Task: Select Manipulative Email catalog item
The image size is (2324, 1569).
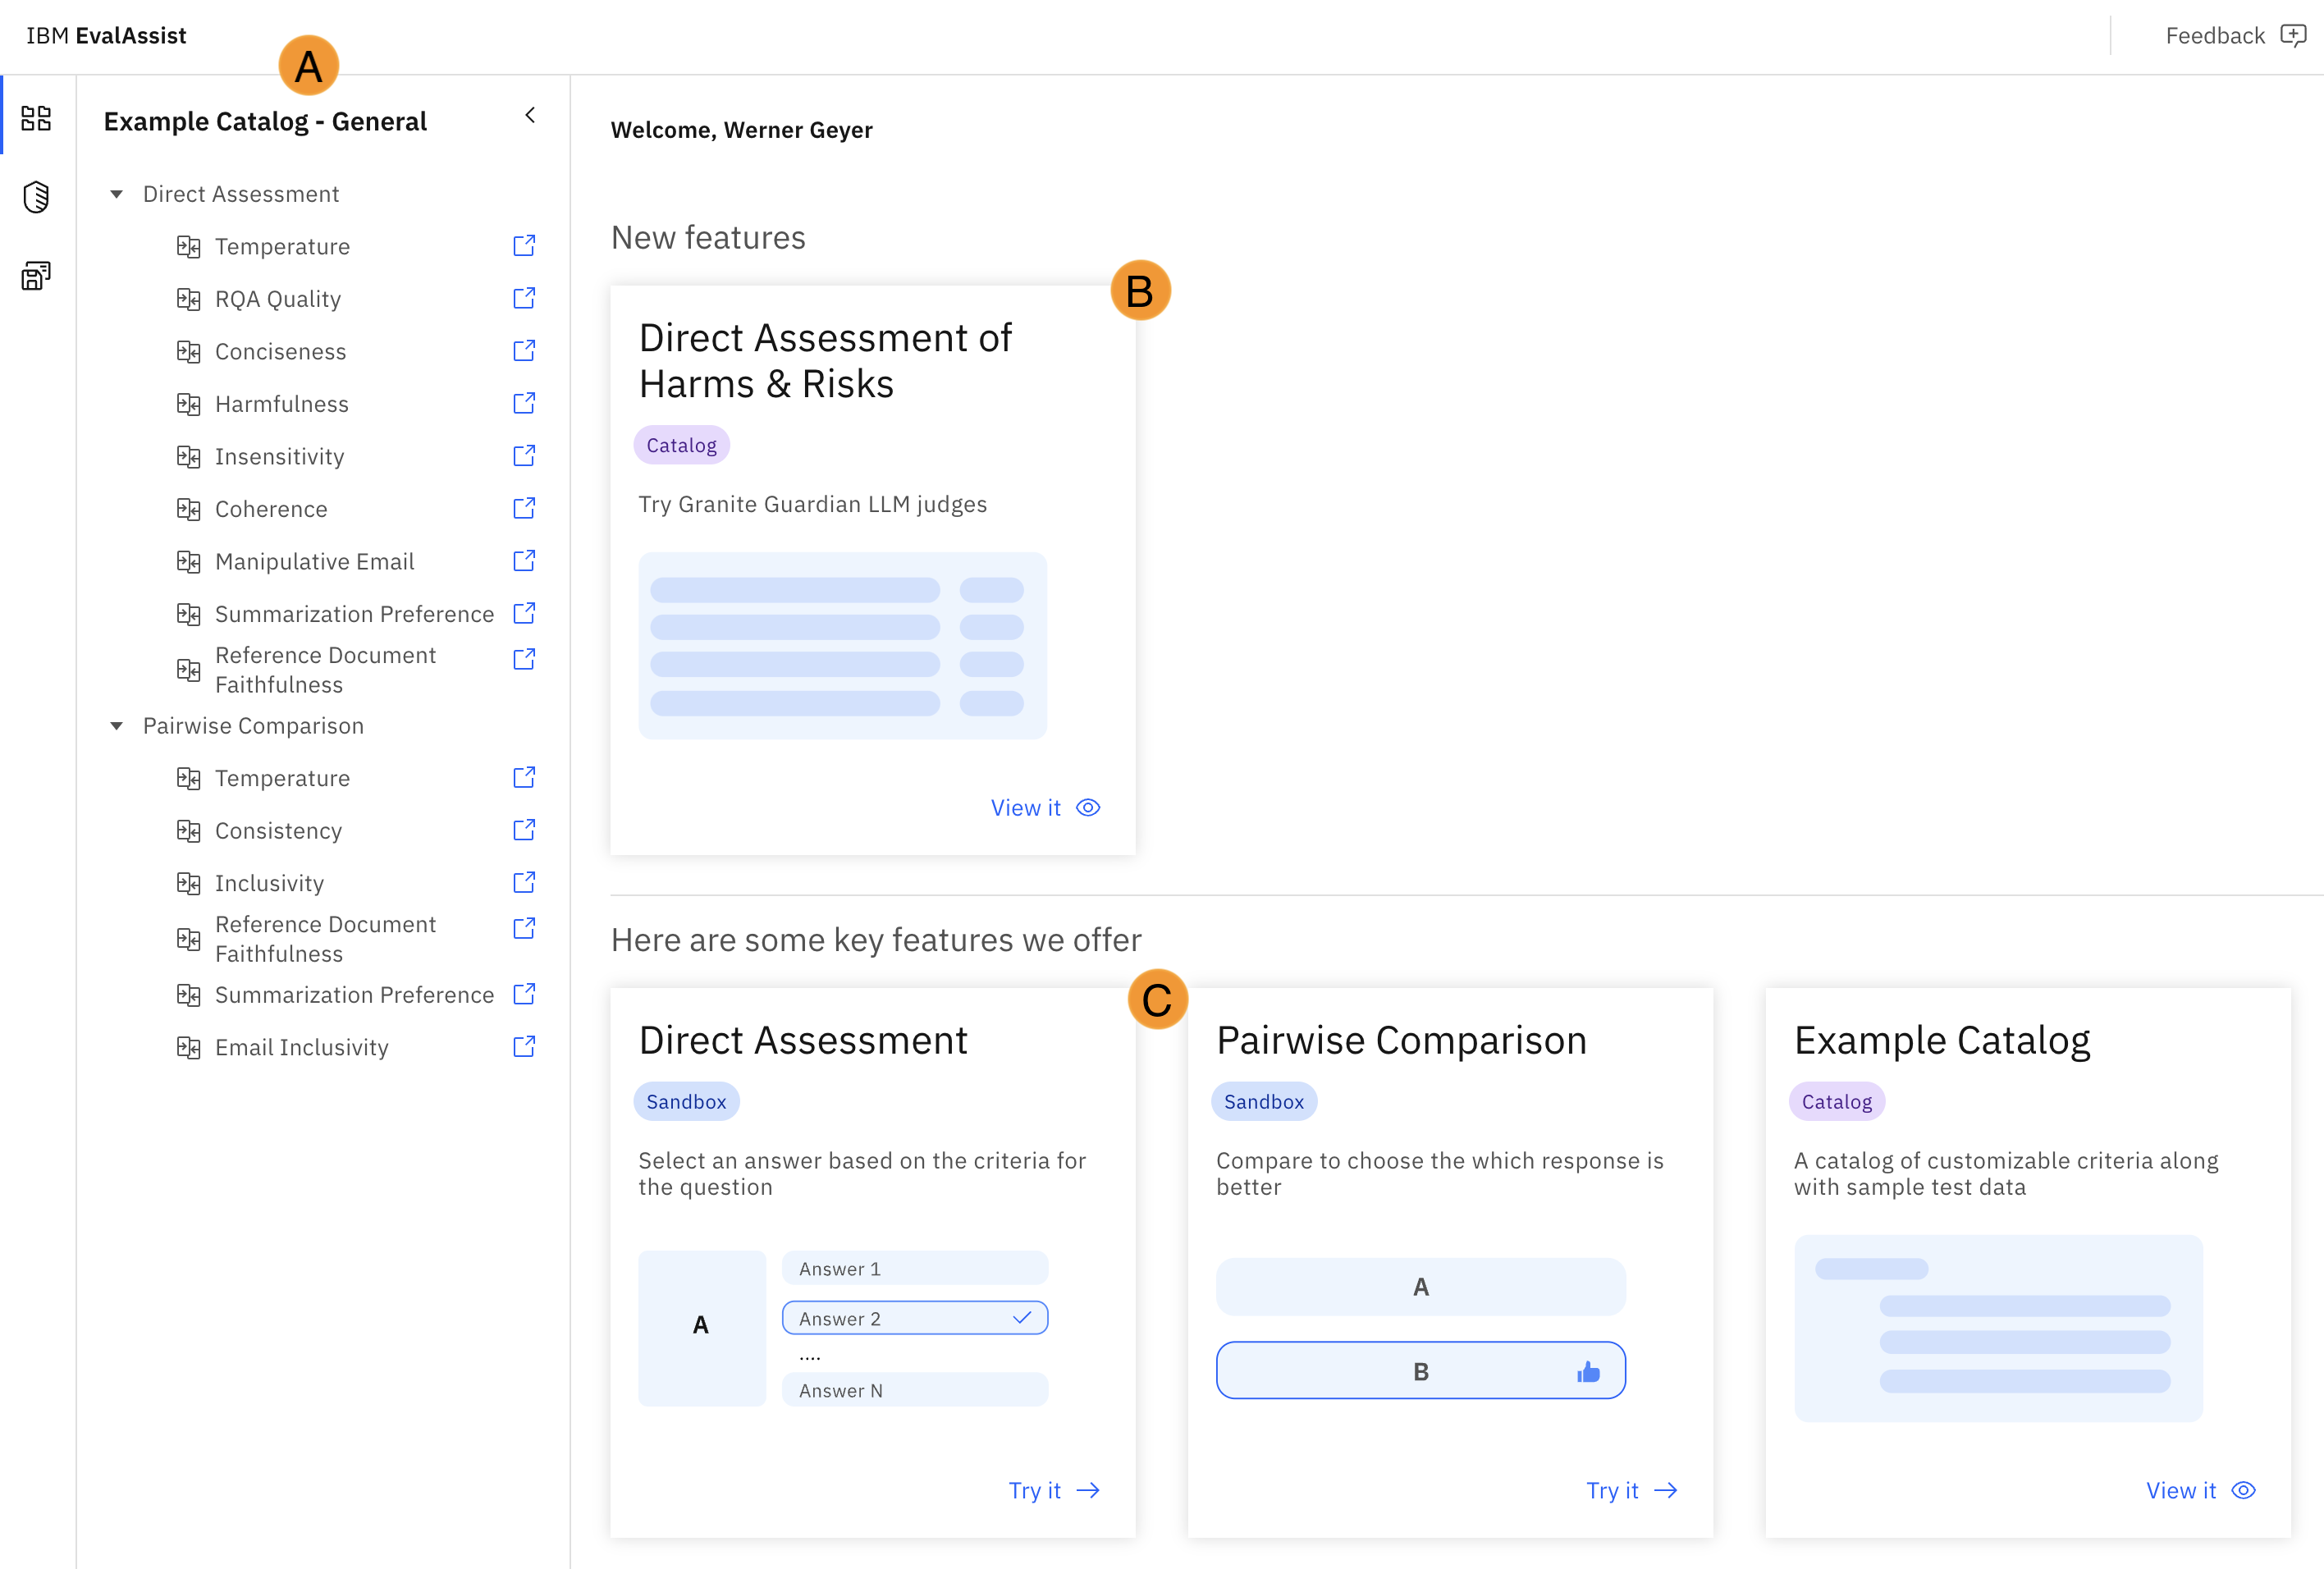Action: click(314, 561)
